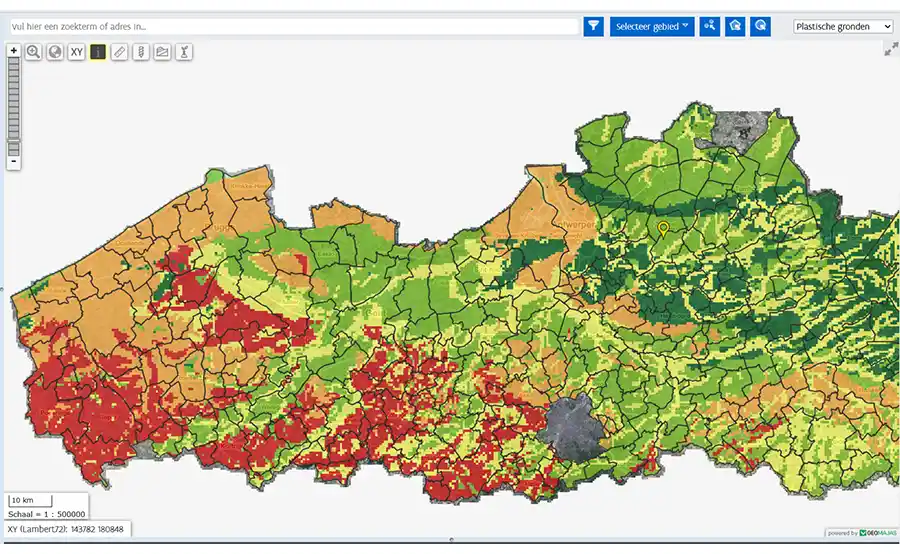Click the address search input field
This screenshot has height=554, width=900.
pos(292,27)
